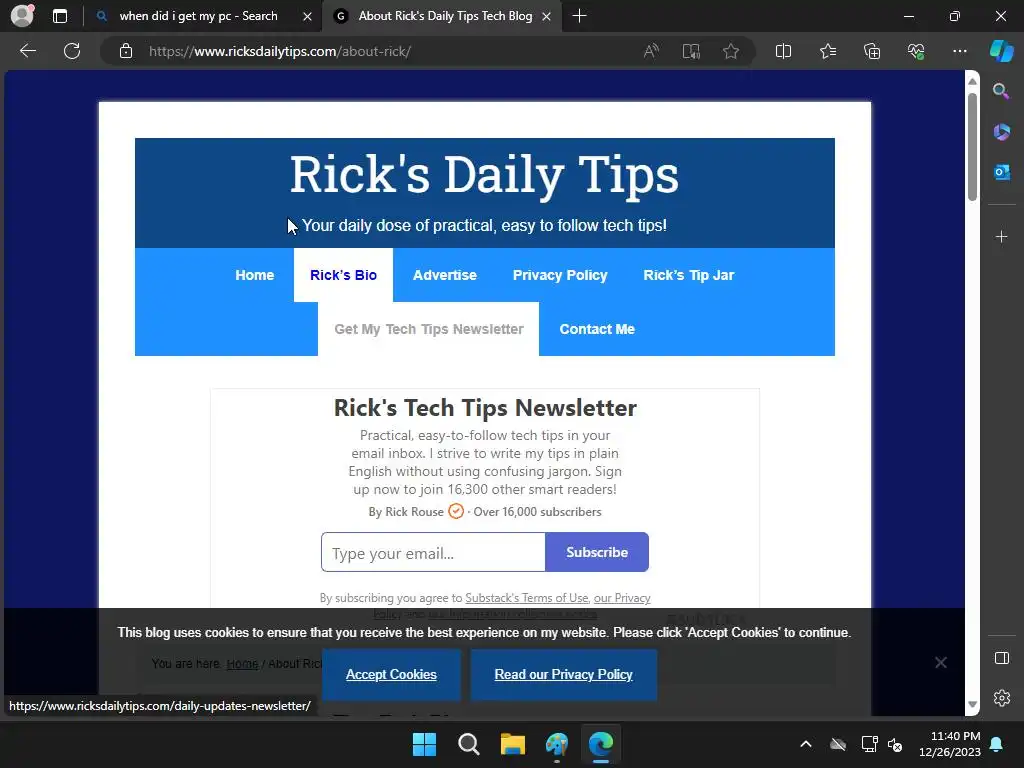Open the Favorites list icon
This screenshot has width=1024, height=768.
827,51
